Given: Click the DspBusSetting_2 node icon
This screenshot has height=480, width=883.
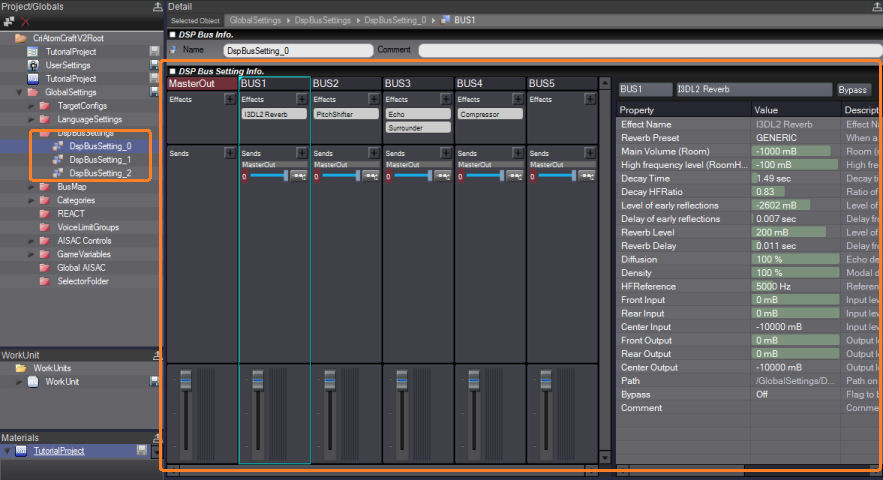Looking at the screenshot, I should pos(57,173).
